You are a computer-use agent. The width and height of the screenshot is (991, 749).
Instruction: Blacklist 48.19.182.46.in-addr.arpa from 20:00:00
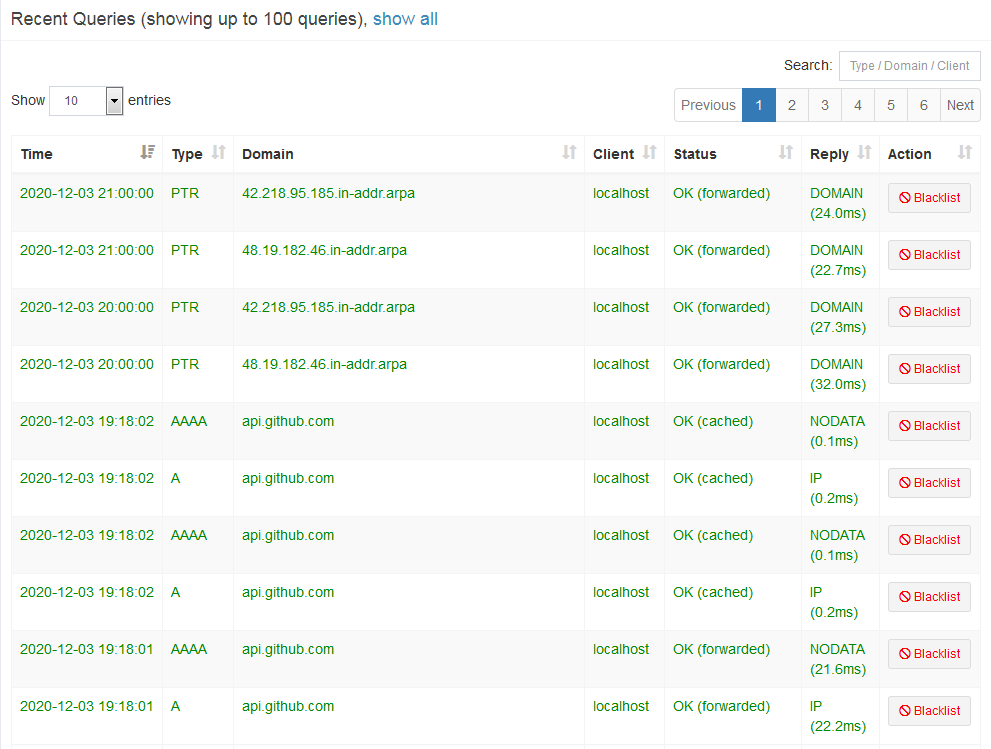[x=929, y=368]
